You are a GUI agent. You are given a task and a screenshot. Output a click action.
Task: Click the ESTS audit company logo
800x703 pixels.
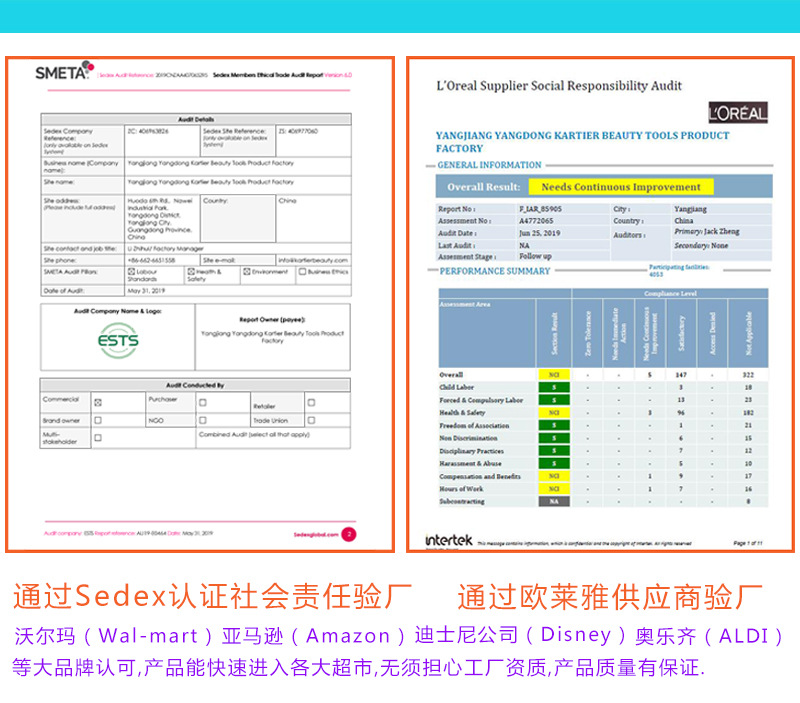tap(118, 340)
